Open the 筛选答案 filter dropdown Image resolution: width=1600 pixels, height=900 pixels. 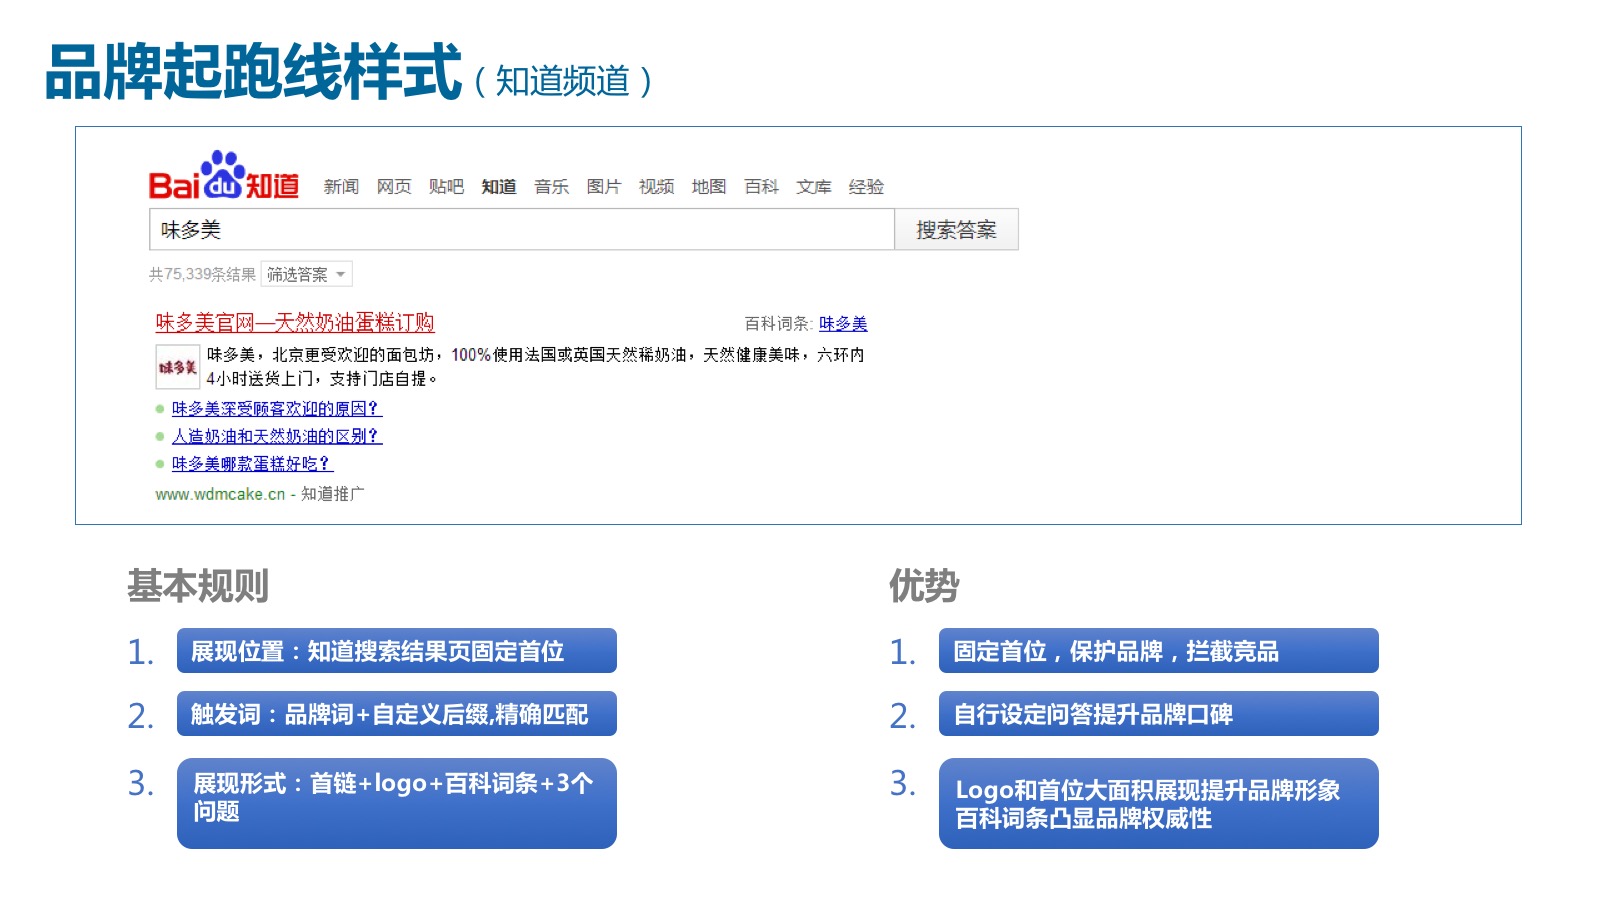(x=306, y=274)
